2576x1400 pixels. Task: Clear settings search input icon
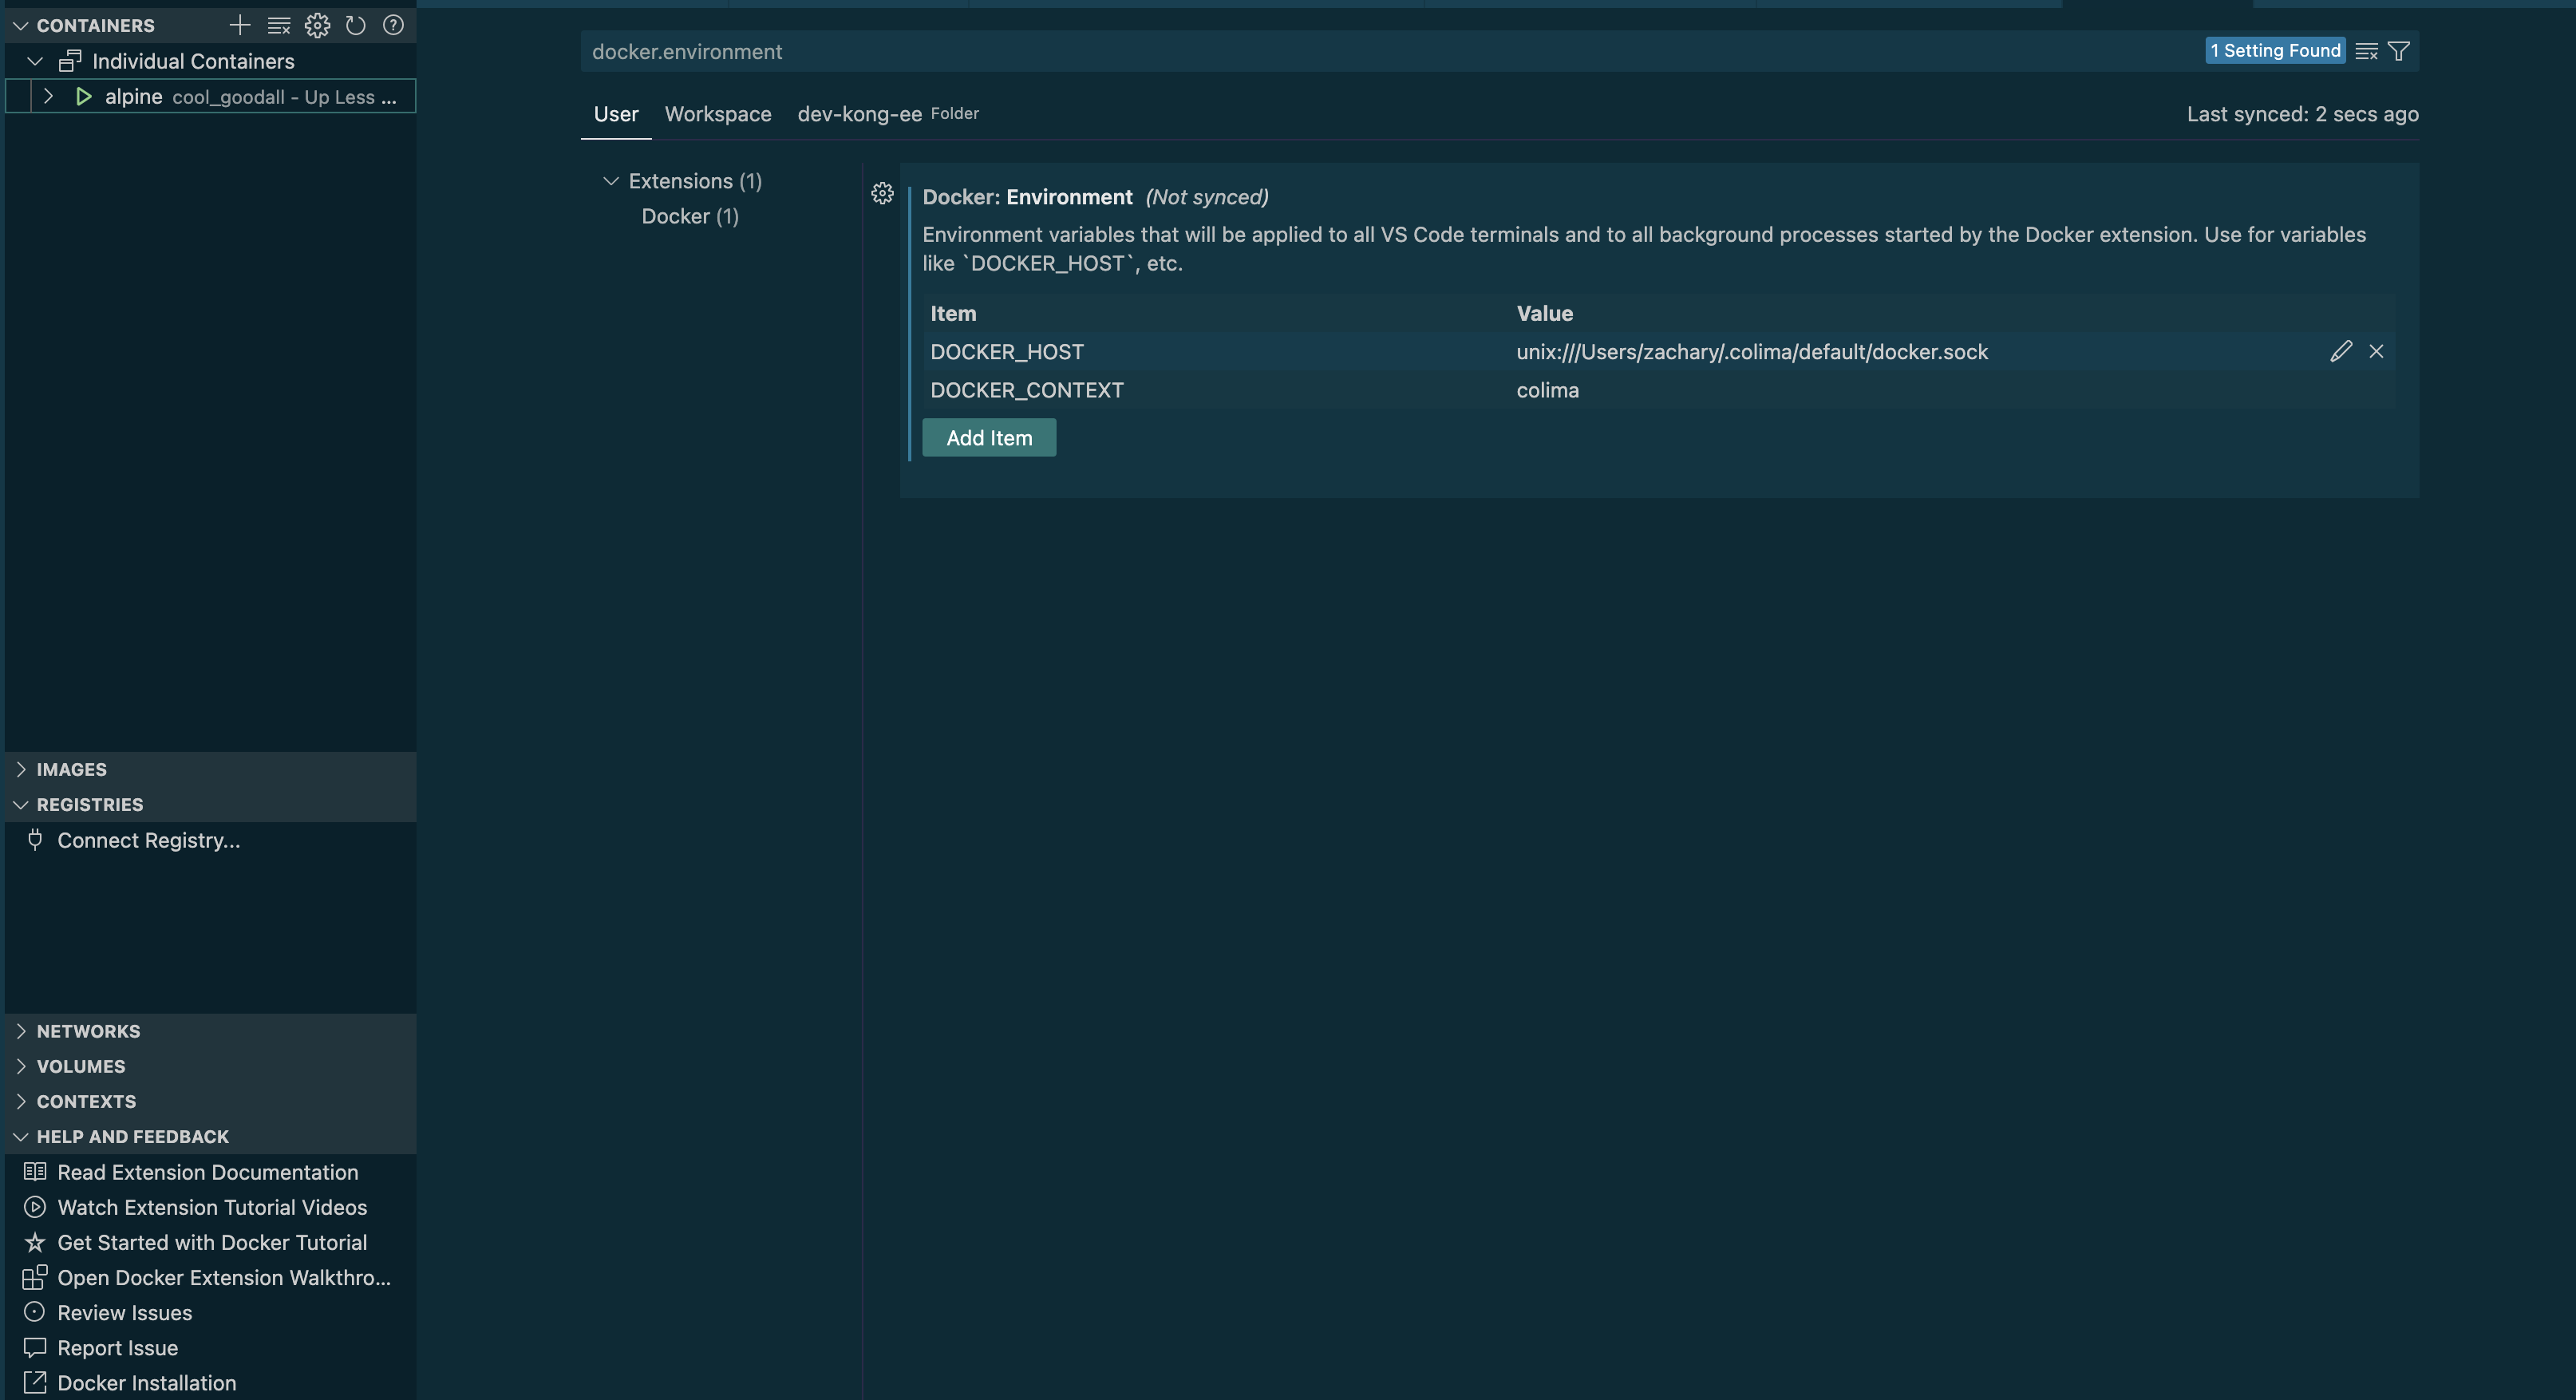pos(2366,51)
